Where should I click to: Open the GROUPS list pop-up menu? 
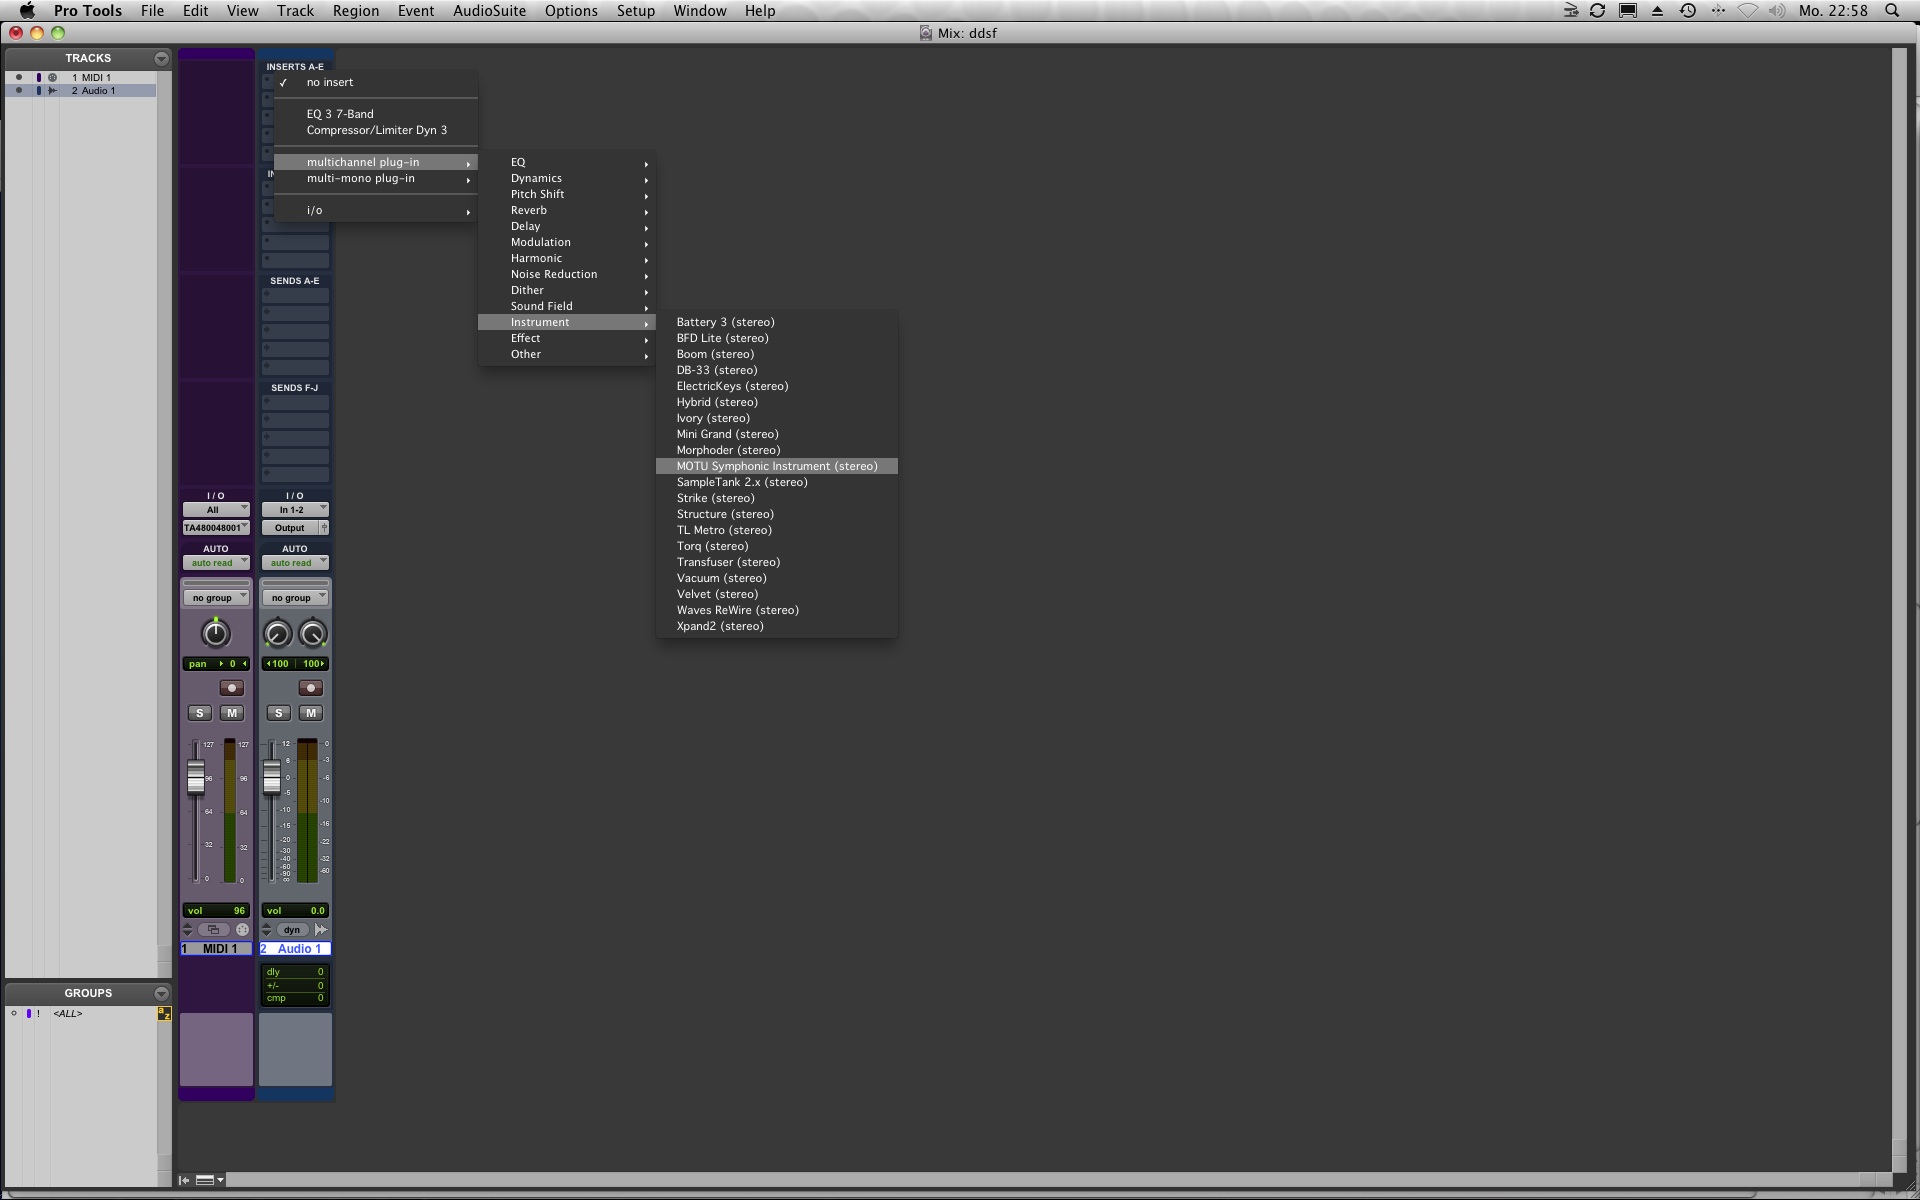(161, 994)
